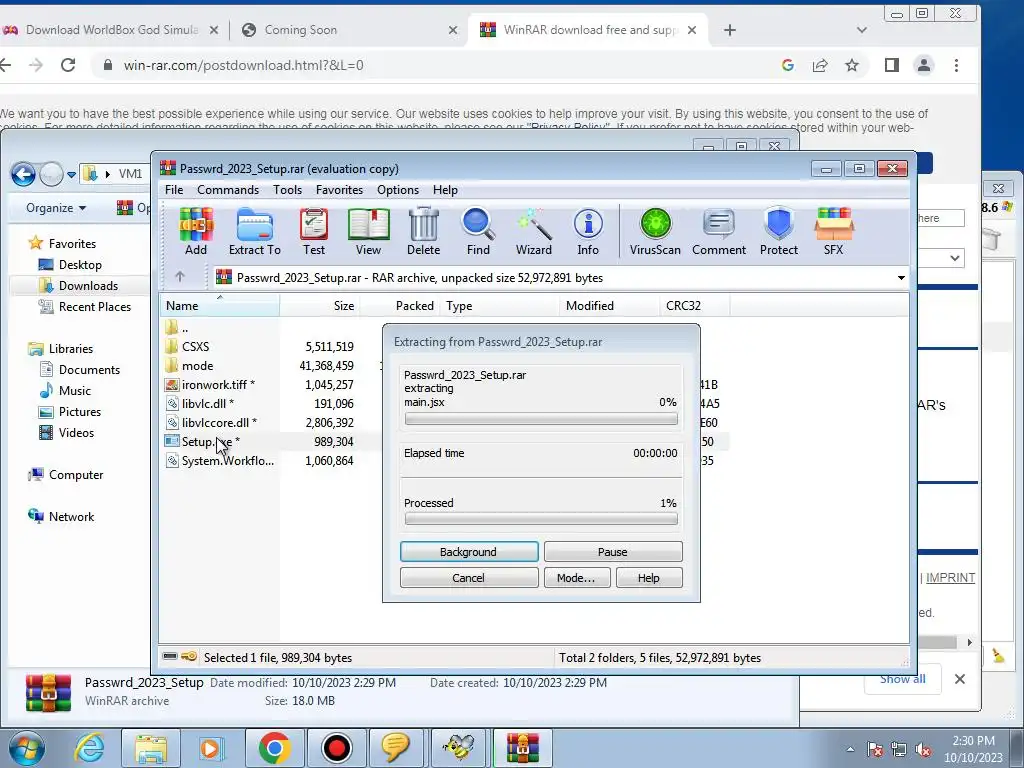Go up one level using the arrow icon
The width and height of the screenshot is (1024, 768).
pos(180,277)
